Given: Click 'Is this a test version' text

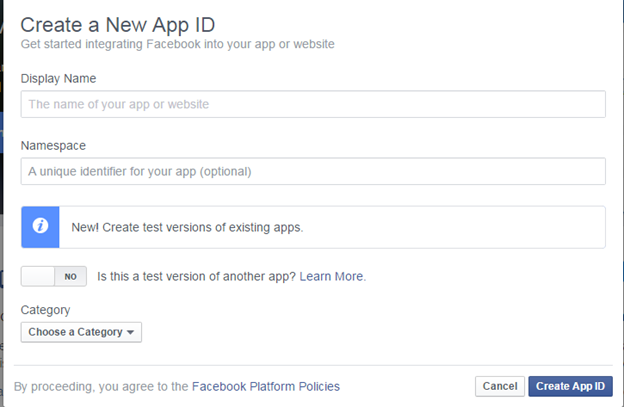Looking at the screenshot, I should click(x=197, y=276).
